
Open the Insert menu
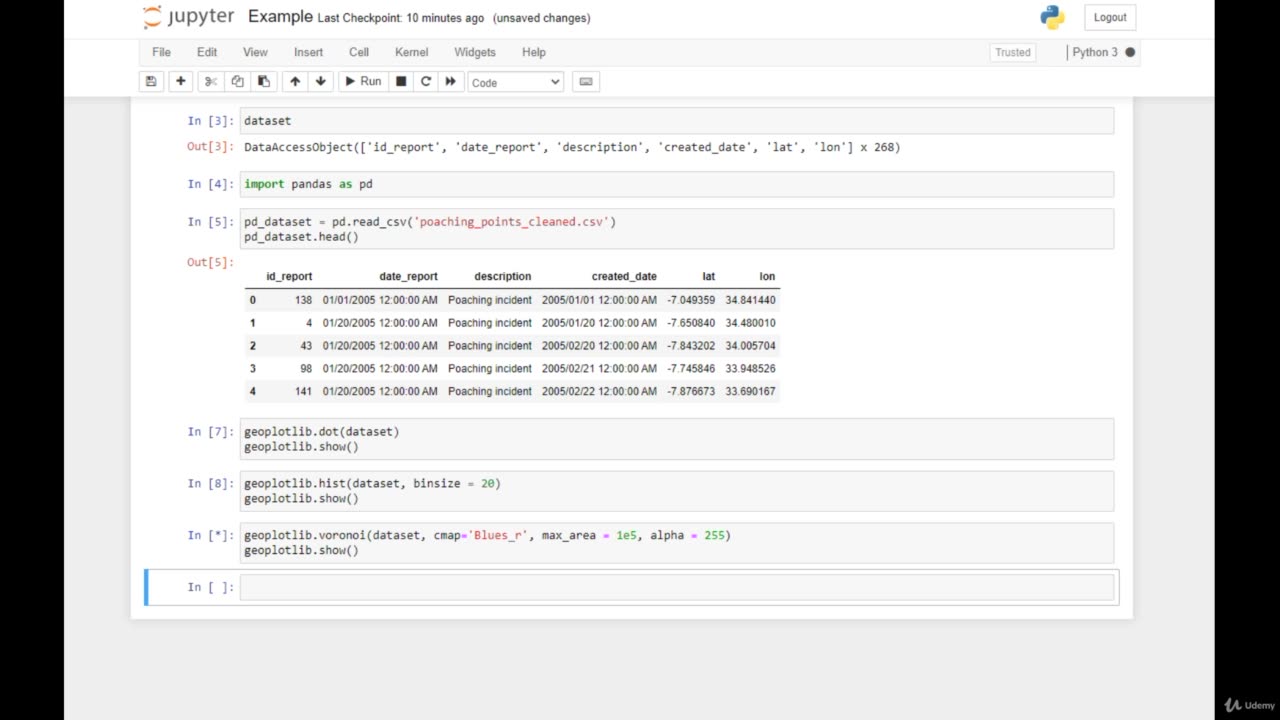click(x=308, y=52)
